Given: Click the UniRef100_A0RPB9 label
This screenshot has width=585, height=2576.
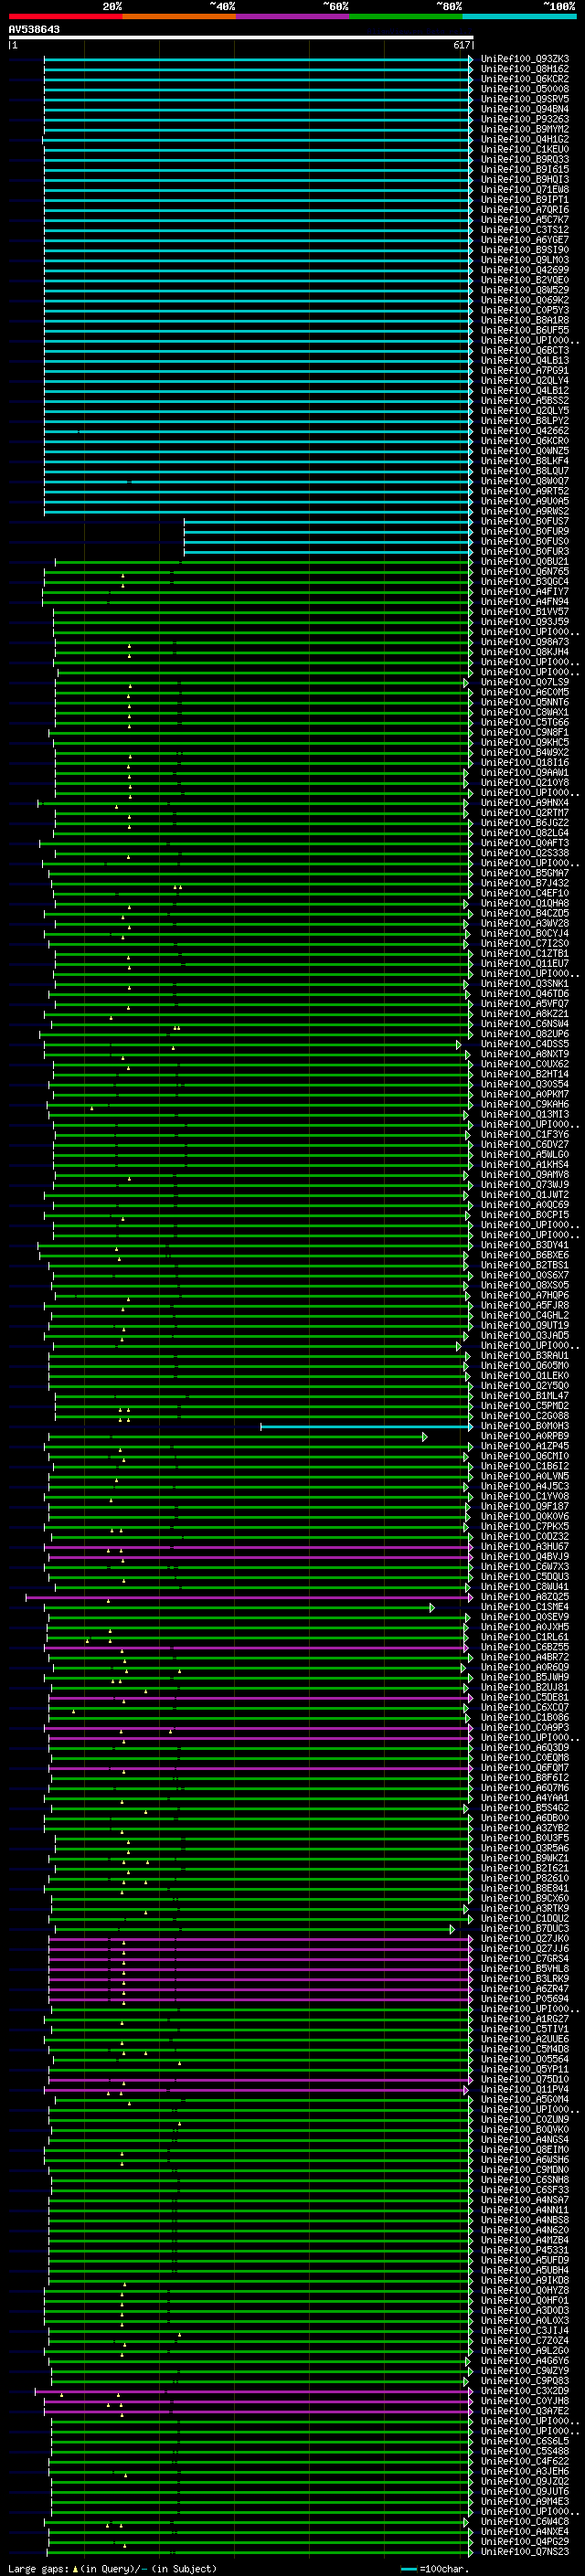Looking at the screenshot, I should tap(525, 1436).
